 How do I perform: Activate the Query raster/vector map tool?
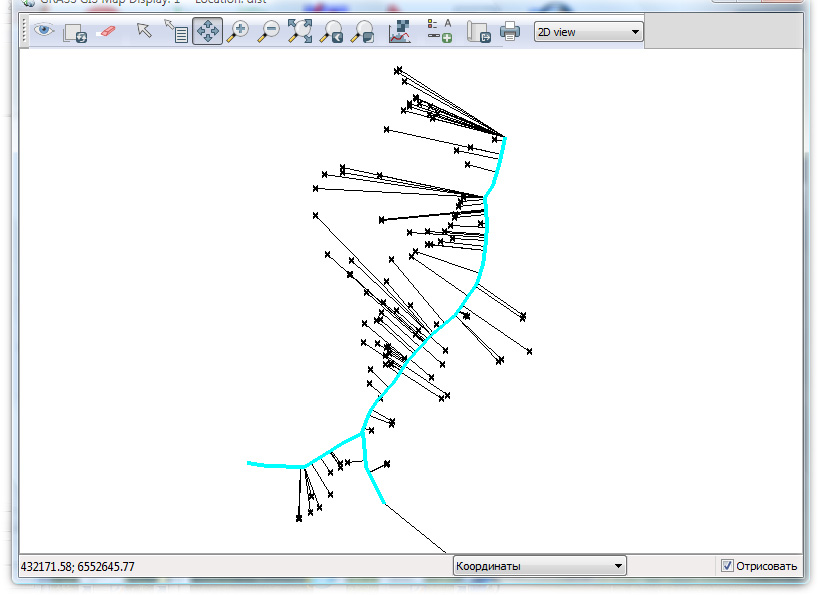[x=176, y=31]
